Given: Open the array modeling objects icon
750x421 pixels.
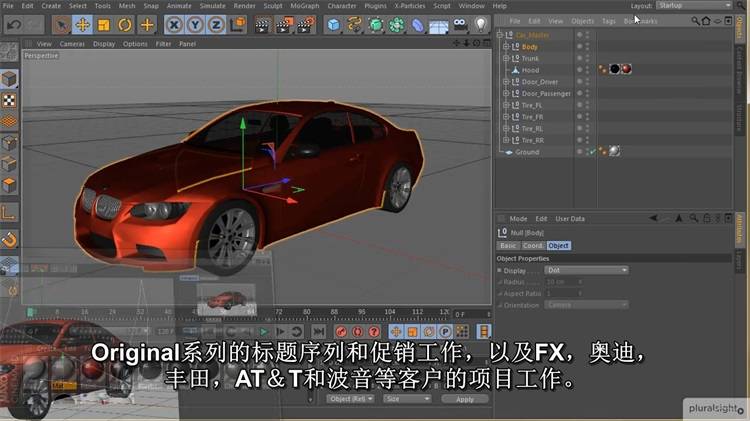Looking at the screenshot, I should pos(397,24).
